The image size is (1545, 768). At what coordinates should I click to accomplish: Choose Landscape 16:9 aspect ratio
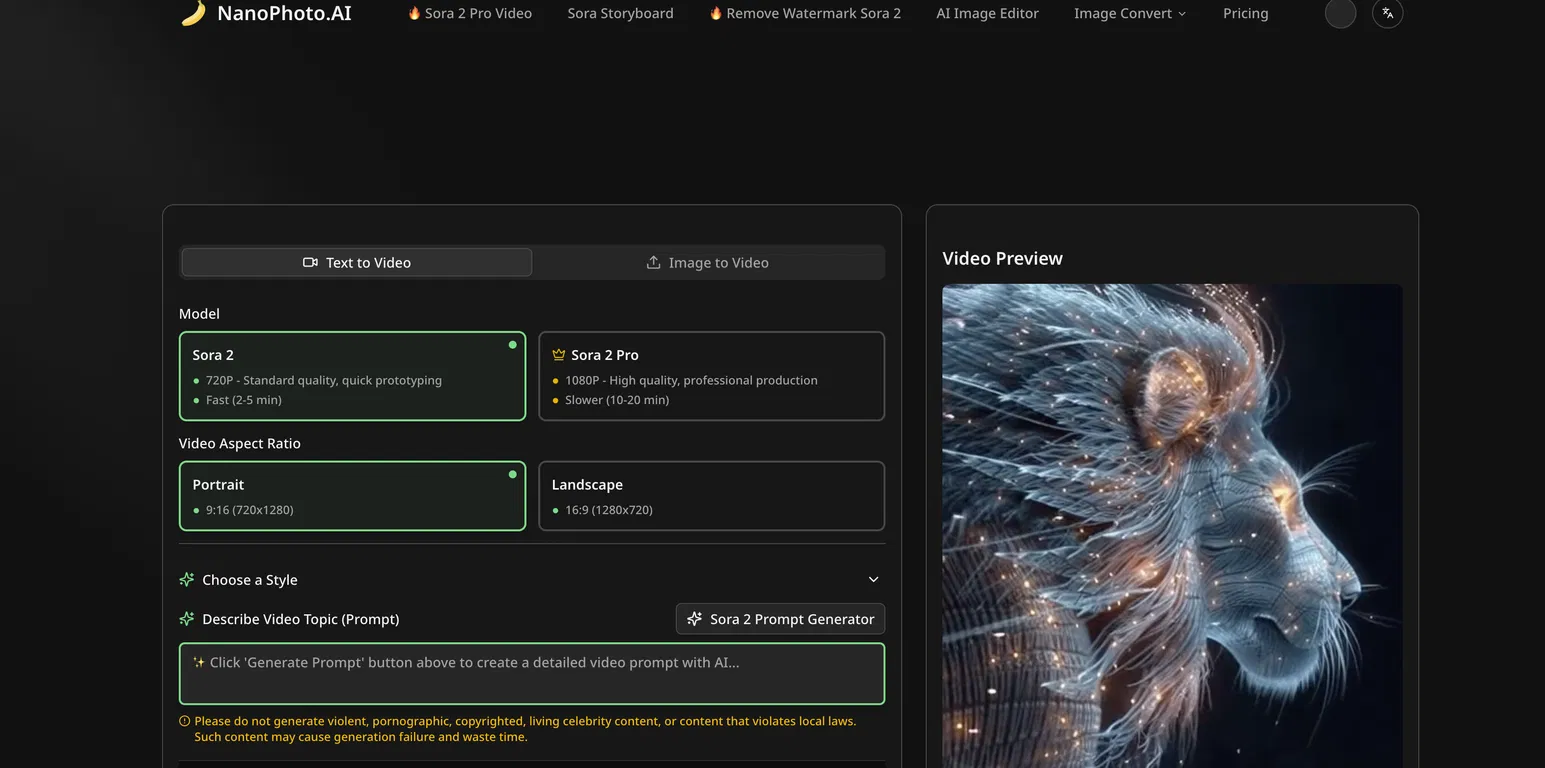711,496
